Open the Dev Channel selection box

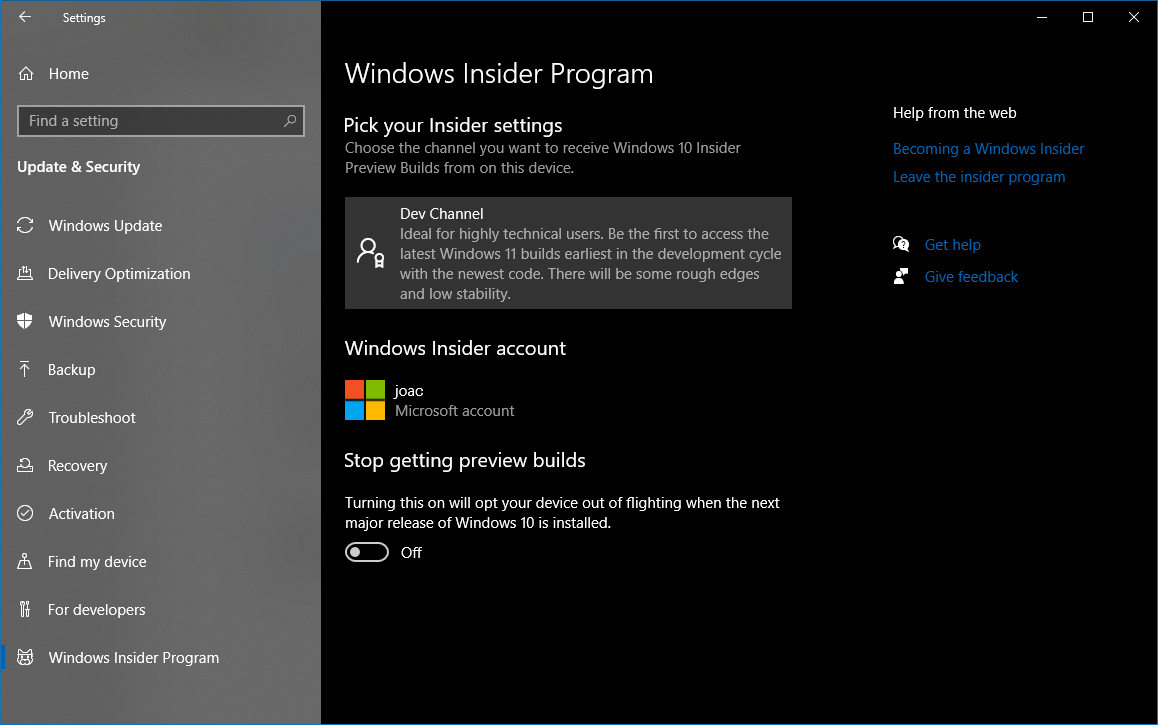[x=568, y=253]
